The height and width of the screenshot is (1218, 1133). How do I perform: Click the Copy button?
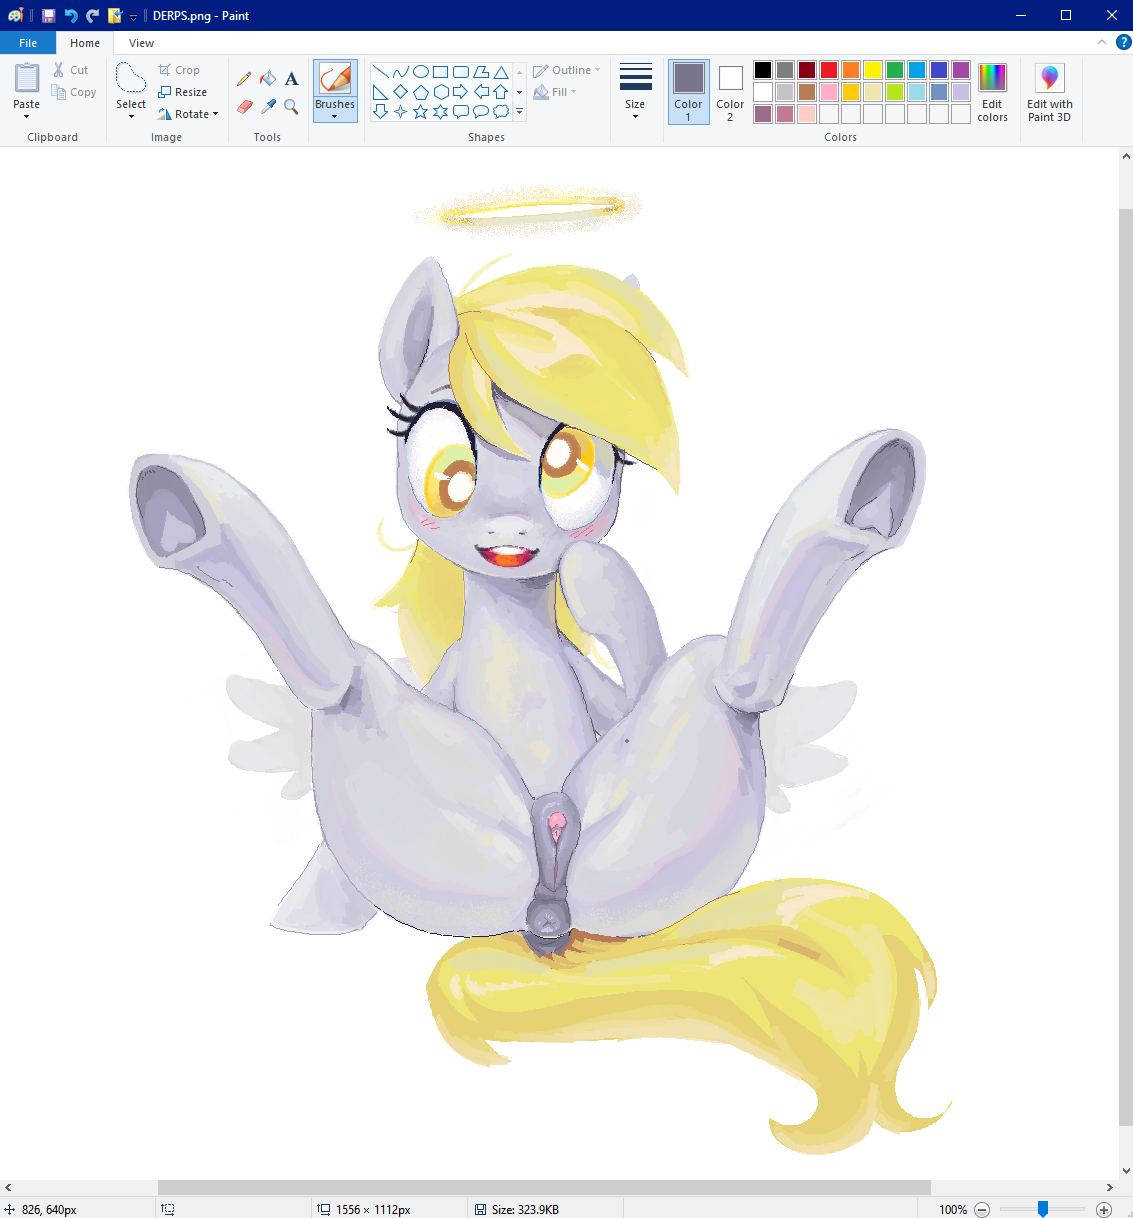pos(74,92)
